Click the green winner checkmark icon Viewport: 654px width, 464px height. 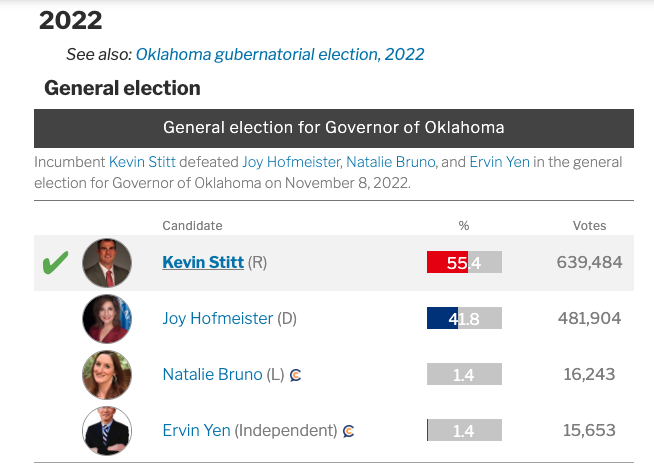(x=56, y=263)
